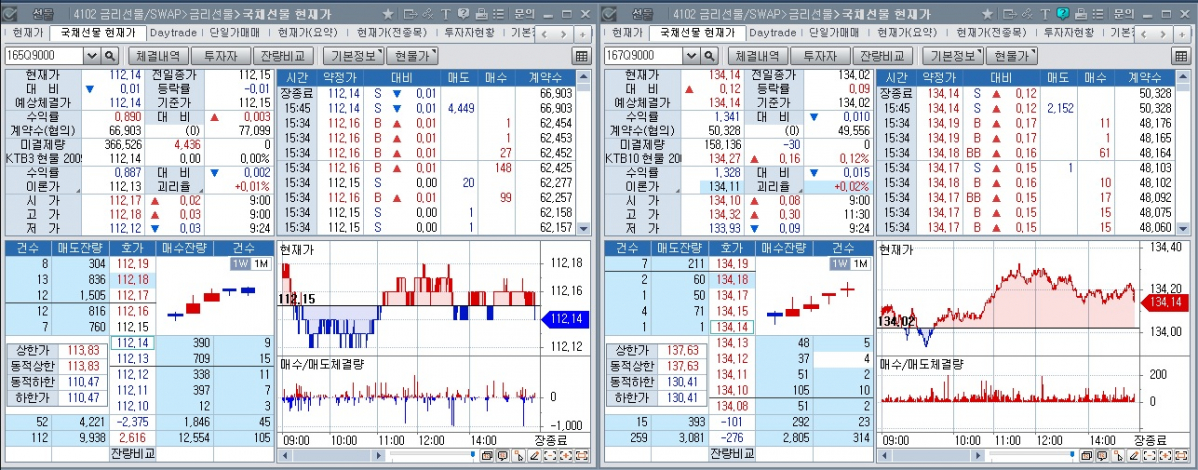
Task: Click the grid layout icon in left window
Action: click(581, 56)
